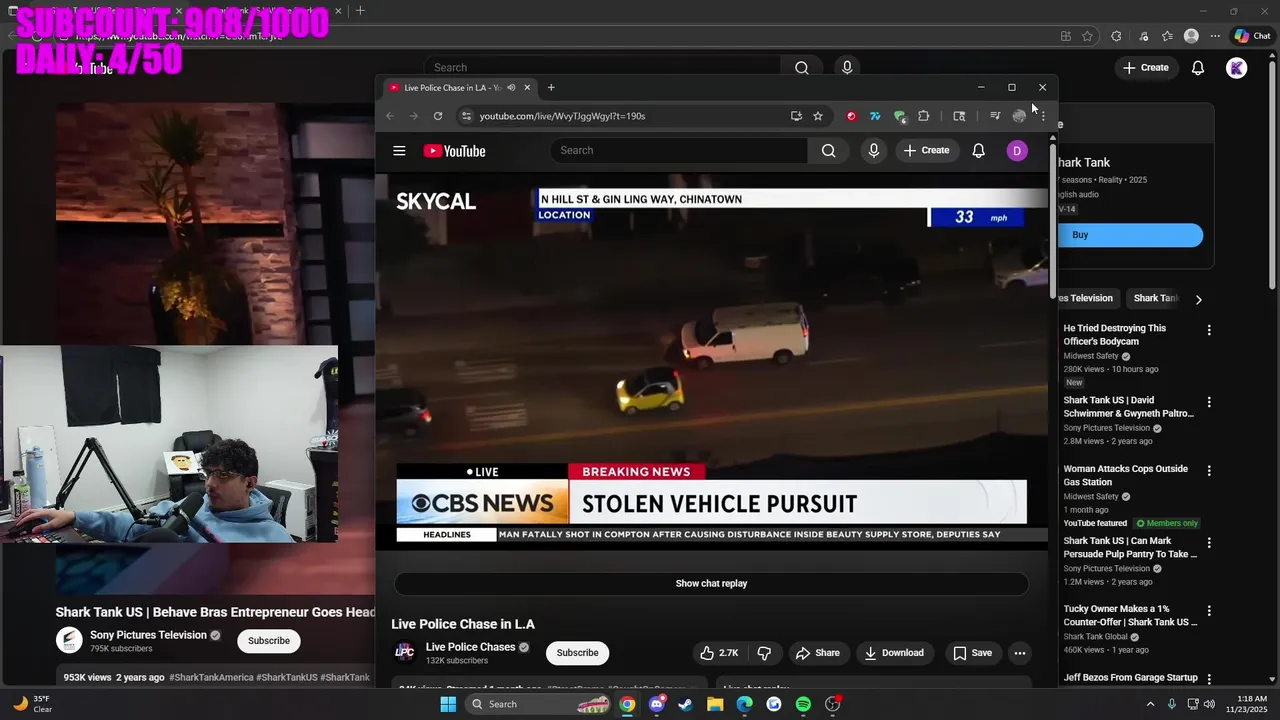
Task: Open more actions for Live Police Chase video
Action: click(x=1019, y=653)
